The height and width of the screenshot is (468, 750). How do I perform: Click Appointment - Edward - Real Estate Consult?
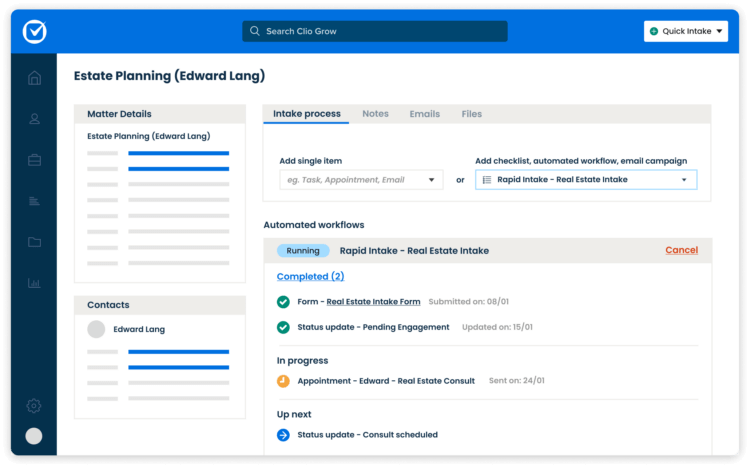(386, 381)
